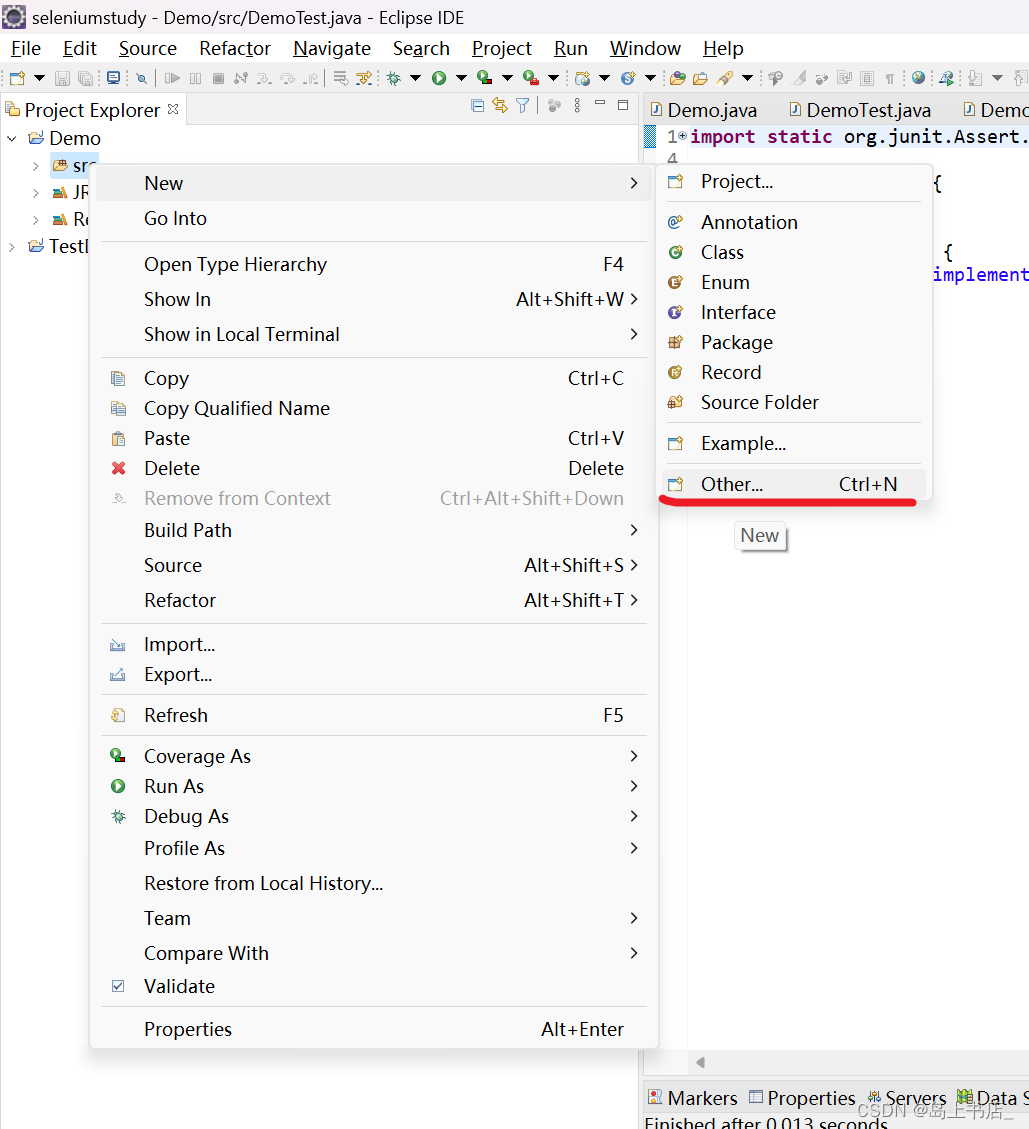Image resolution: width=1029 pixels, height=1129 pixels.
Task: Open the Markers view tab
Action: (693, 1098)
